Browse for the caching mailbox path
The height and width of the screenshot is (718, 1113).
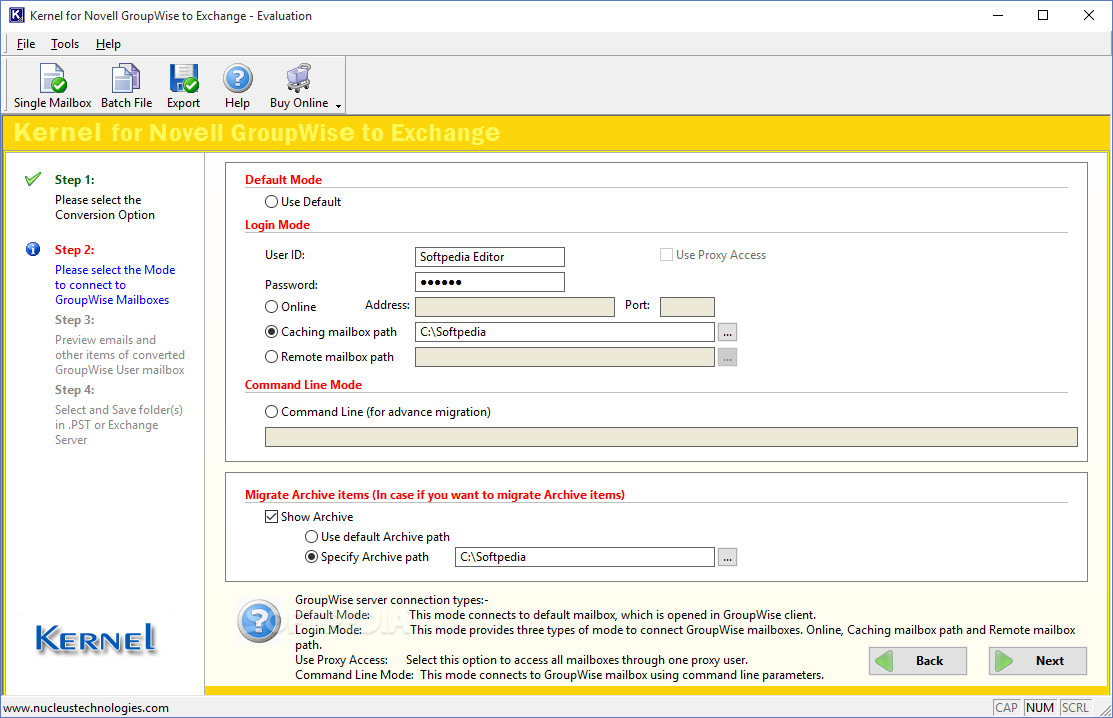click(728, 332)
